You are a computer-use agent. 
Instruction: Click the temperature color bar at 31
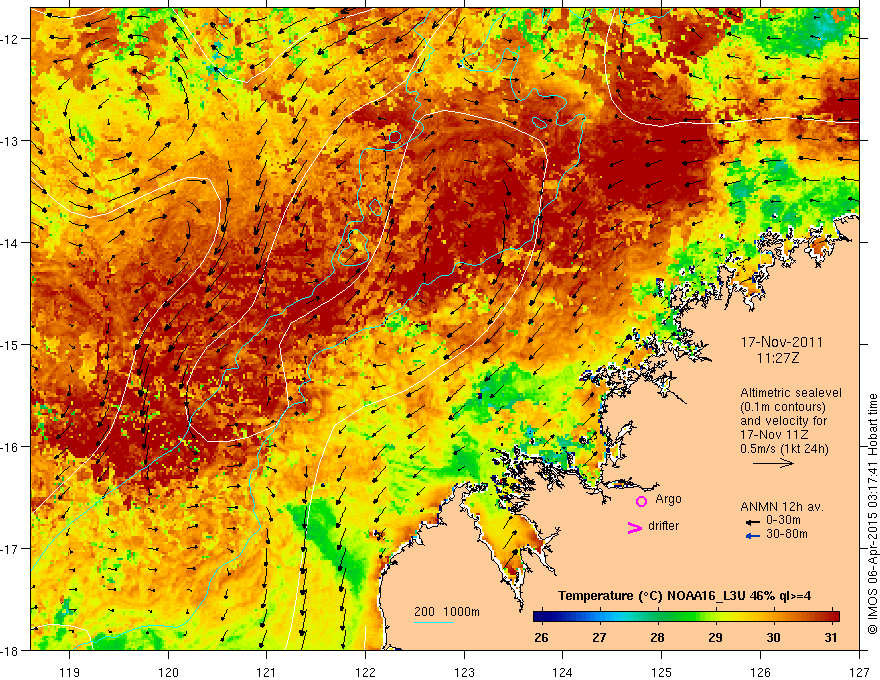click(x=831, y=617)
